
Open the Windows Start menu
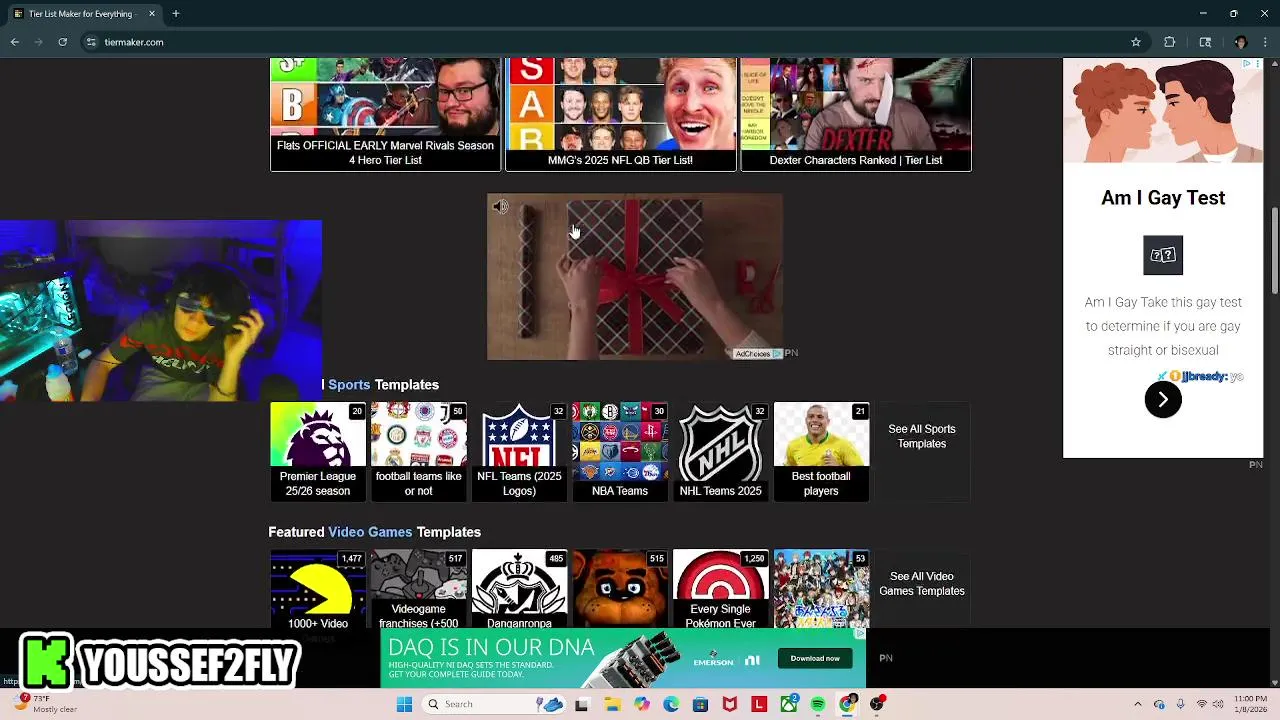404,704
